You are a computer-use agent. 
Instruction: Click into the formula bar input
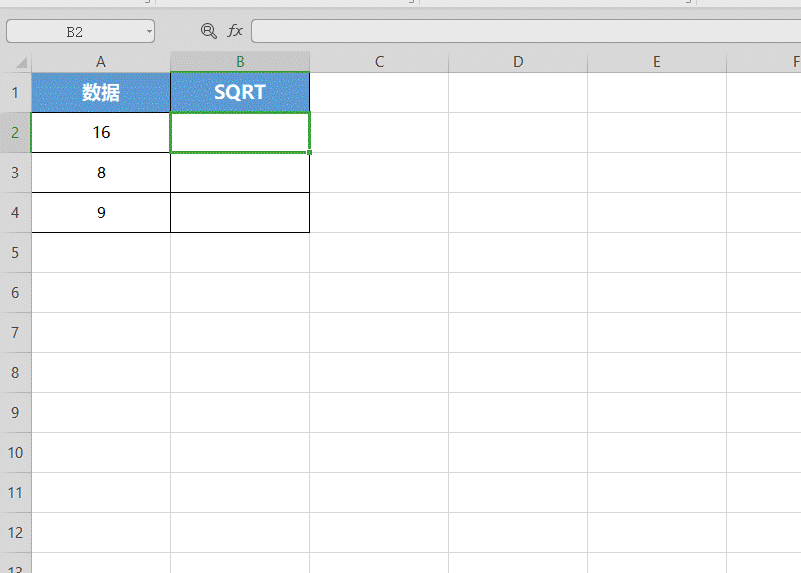520,31
